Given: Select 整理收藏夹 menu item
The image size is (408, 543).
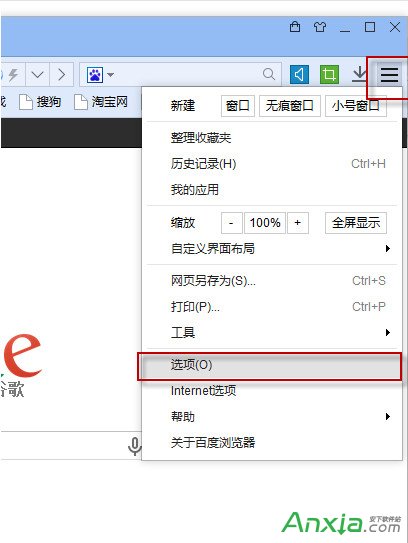Looking at the screenshot, I should point(272,138).
